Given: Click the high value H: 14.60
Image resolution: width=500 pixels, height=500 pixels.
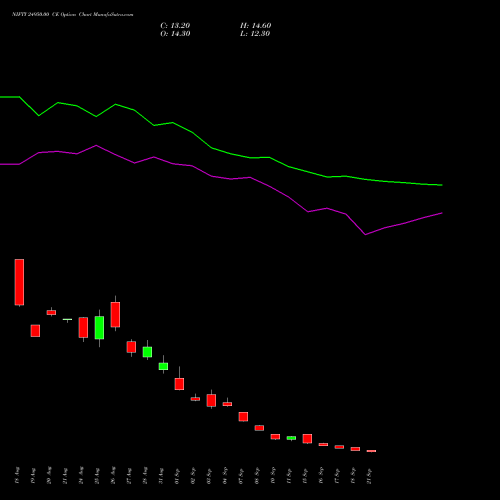Looking at the screenshot, I should pos(255,26).
